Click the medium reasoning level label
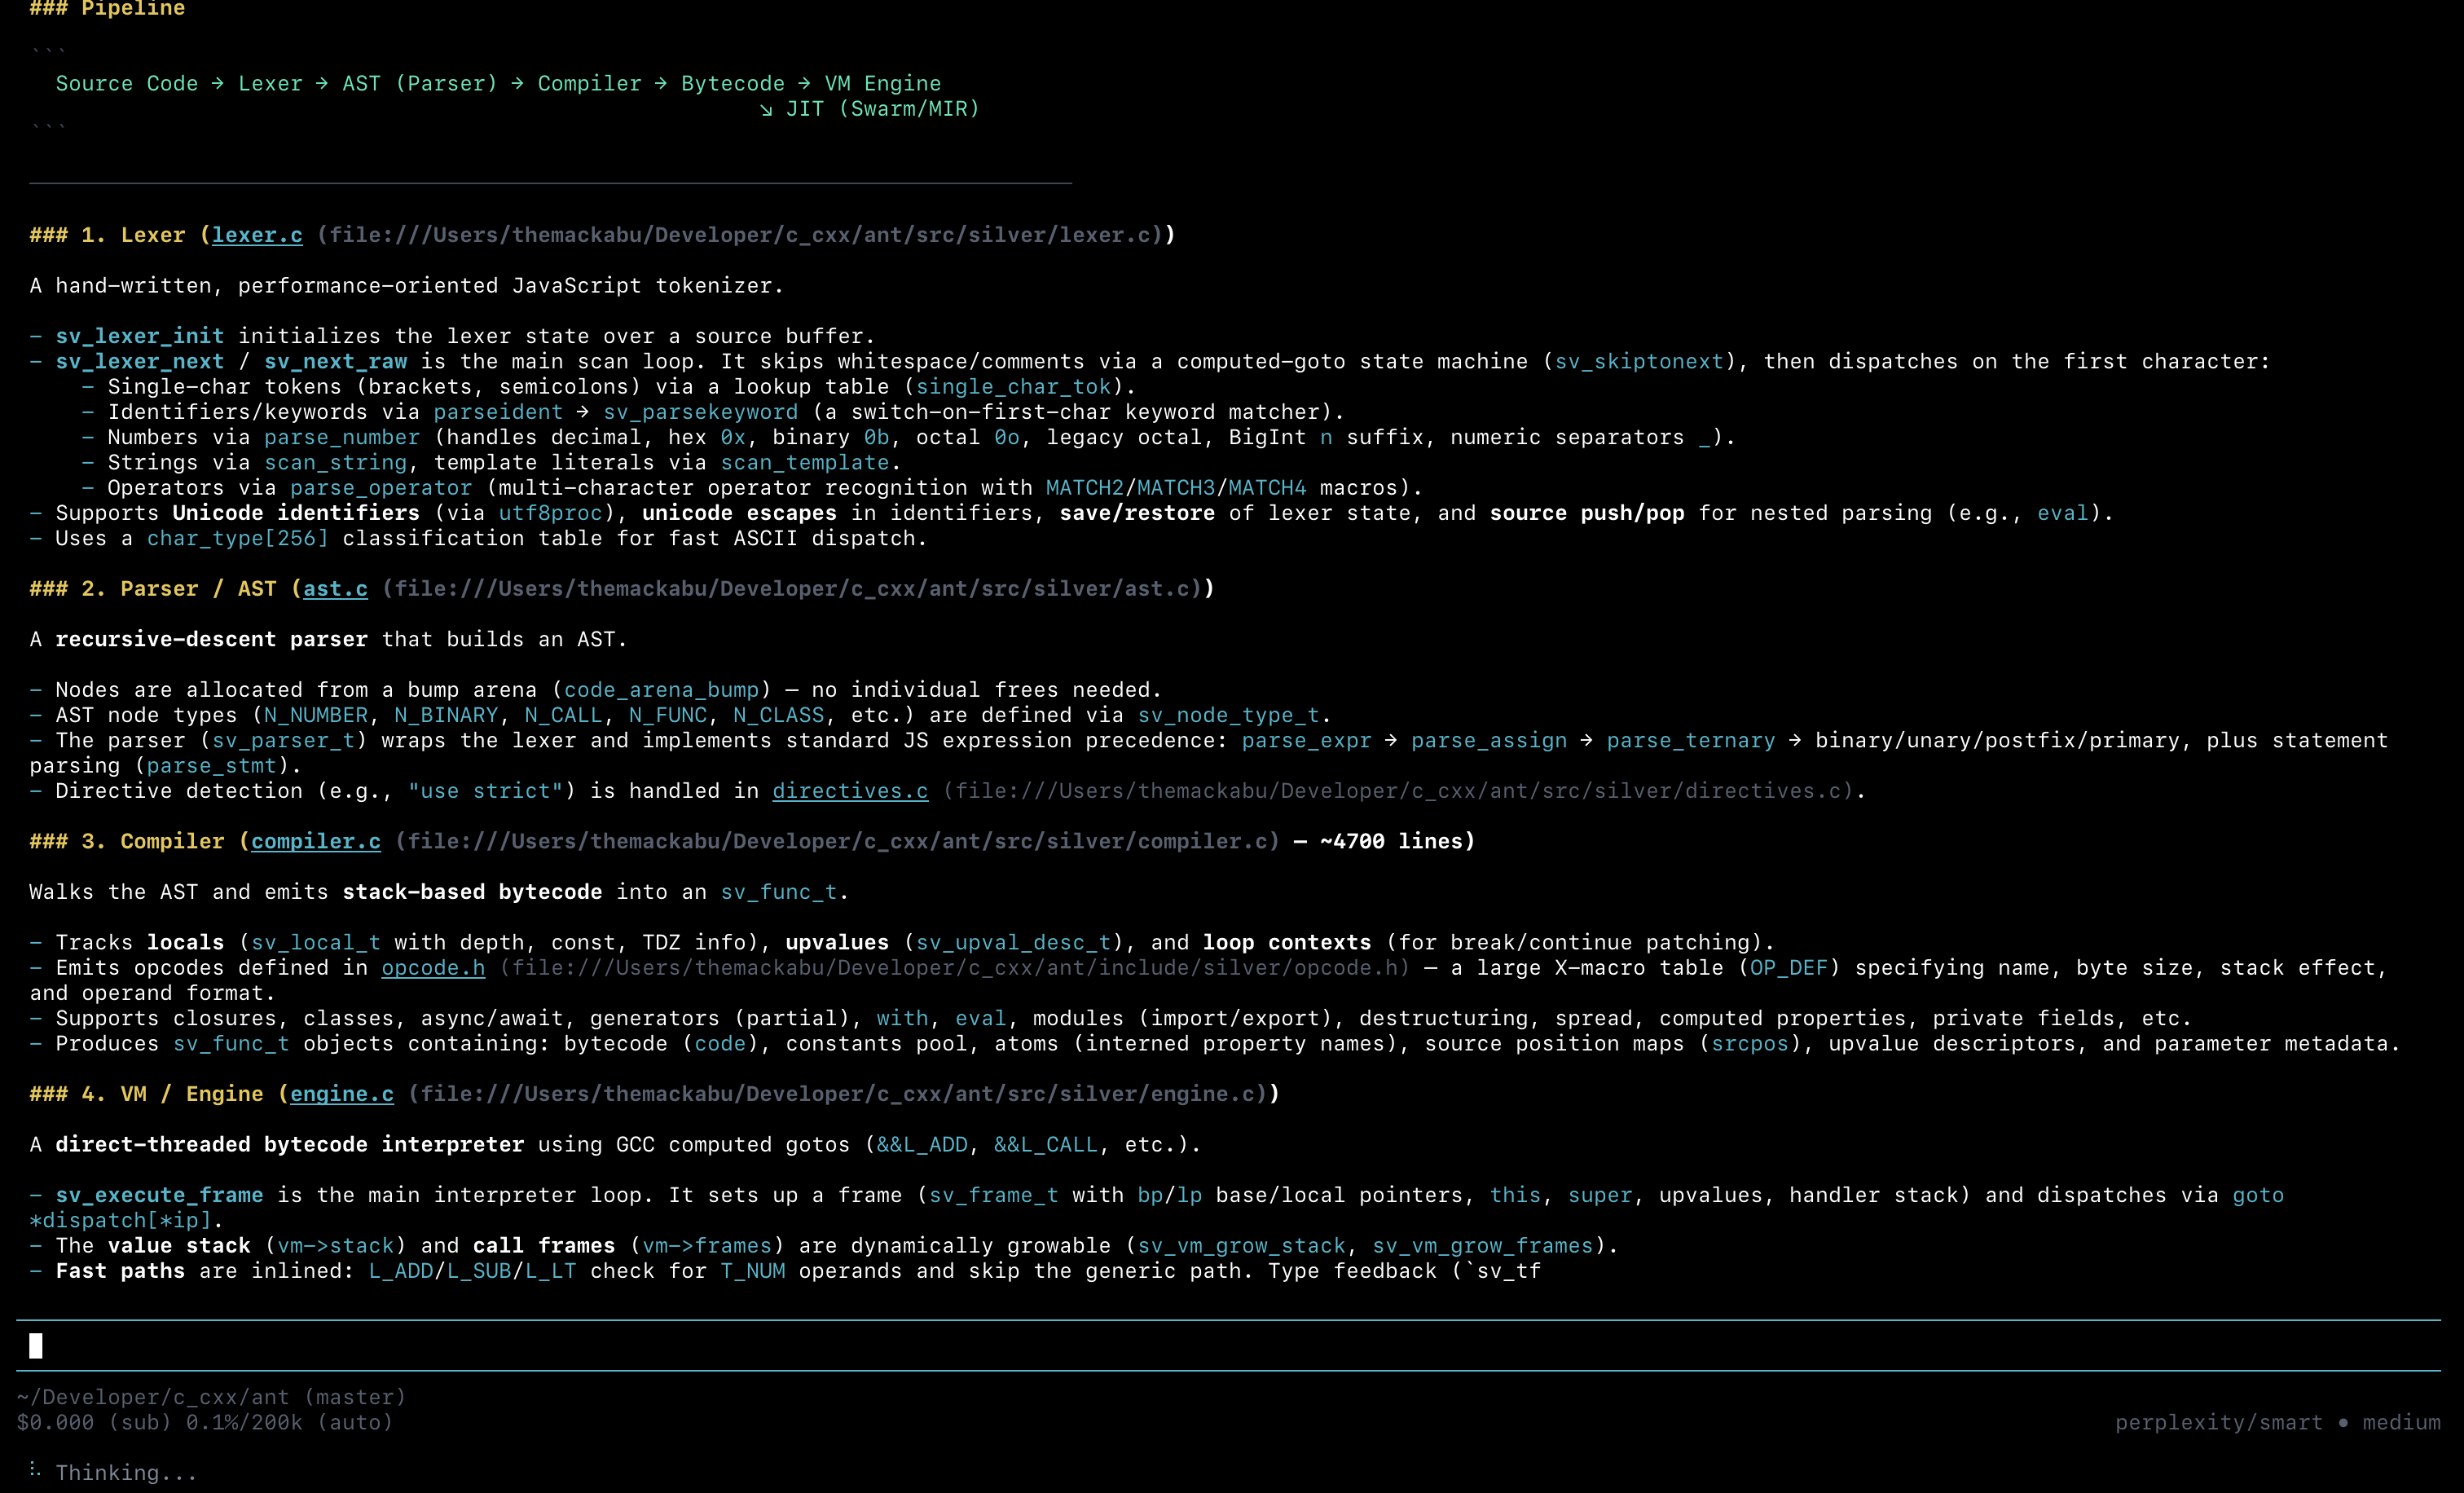The width and height of the screenshot is (2464, 1493). click(x=2401, y=1422)
